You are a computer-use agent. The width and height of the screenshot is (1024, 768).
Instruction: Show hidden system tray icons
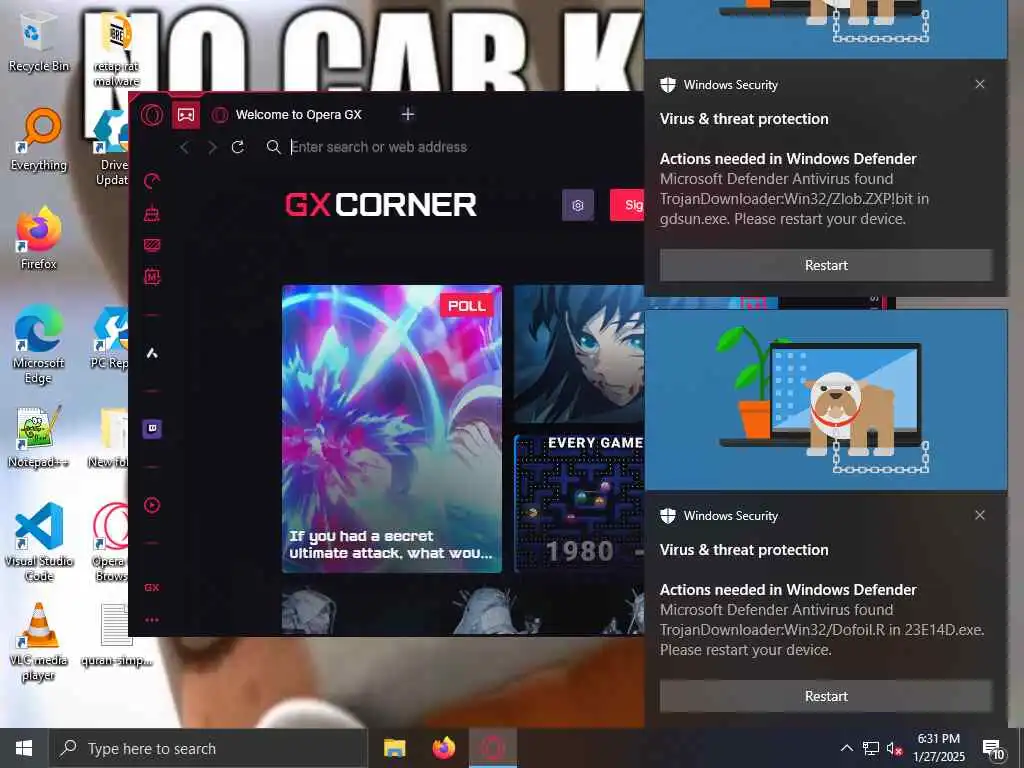846,748
